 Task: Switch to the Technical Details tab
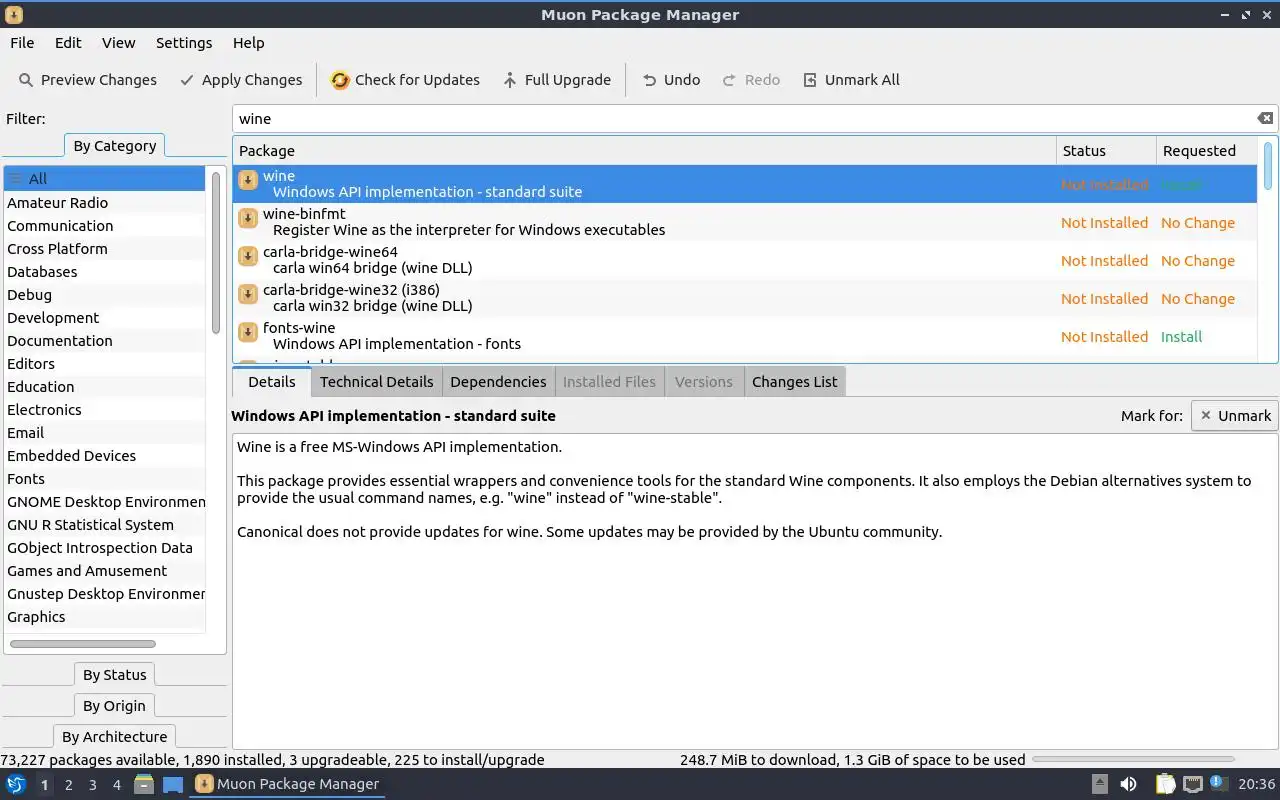click(376, 382)
